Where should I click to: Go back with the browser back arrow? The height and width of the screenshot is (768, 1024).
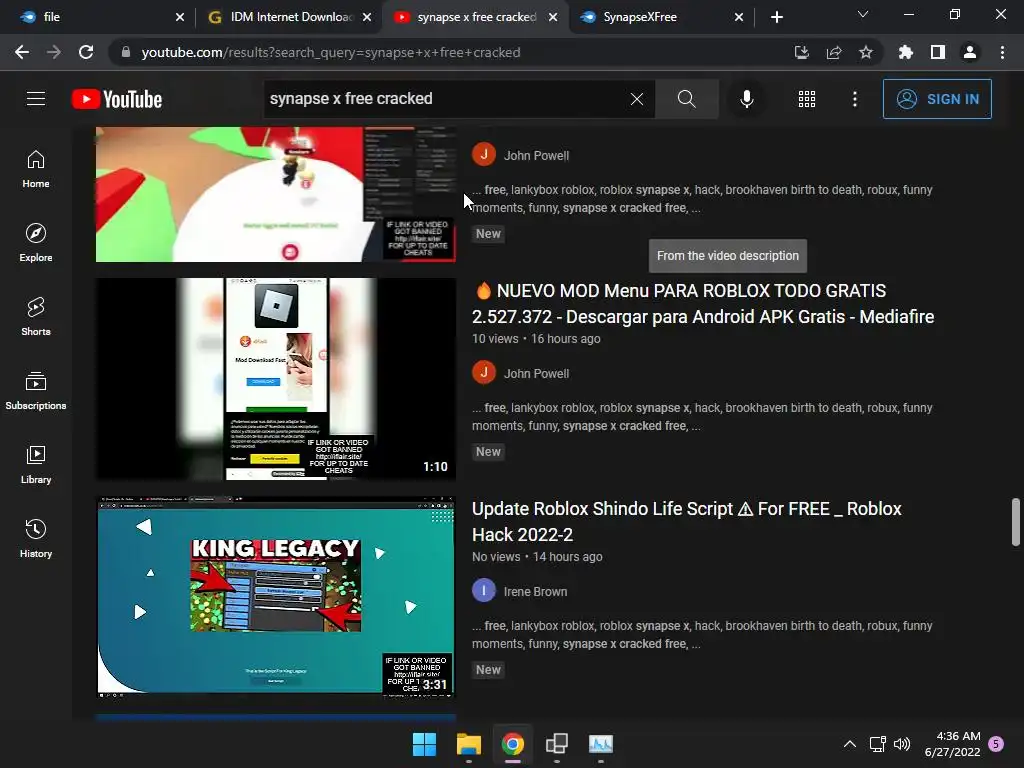pos(22,52)
